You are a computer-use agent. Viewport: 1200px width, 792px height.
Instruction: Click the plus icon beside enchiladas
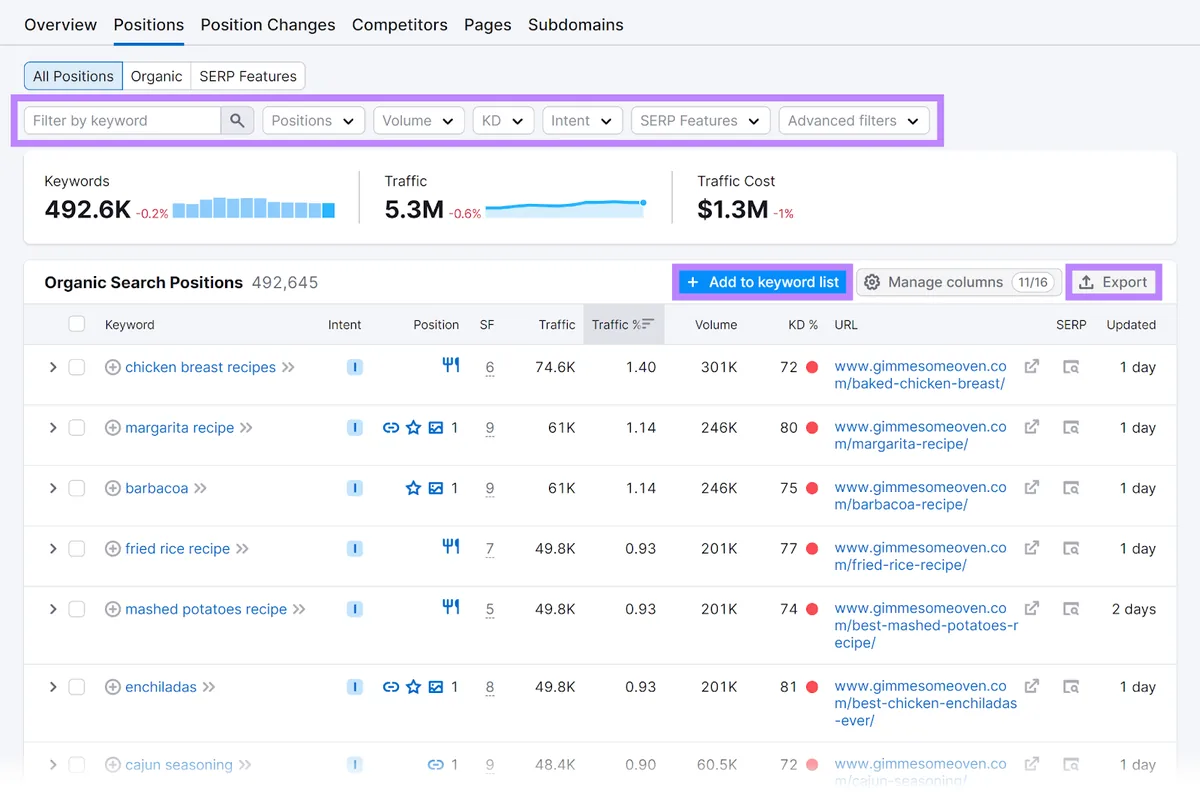coord(113,687)
